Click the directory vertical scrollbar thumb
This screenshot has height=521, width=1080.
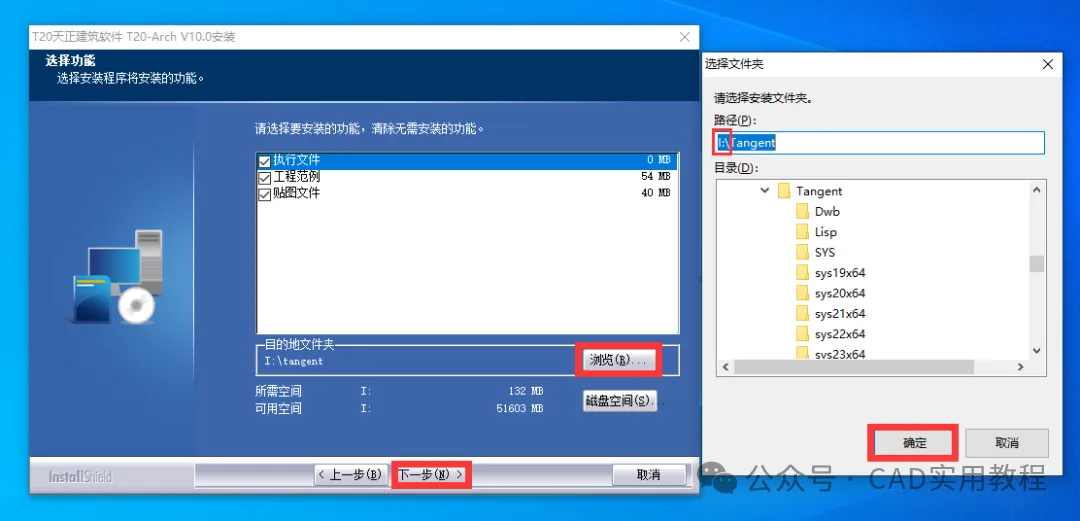pyautogui.click(x=1037, y=264)
